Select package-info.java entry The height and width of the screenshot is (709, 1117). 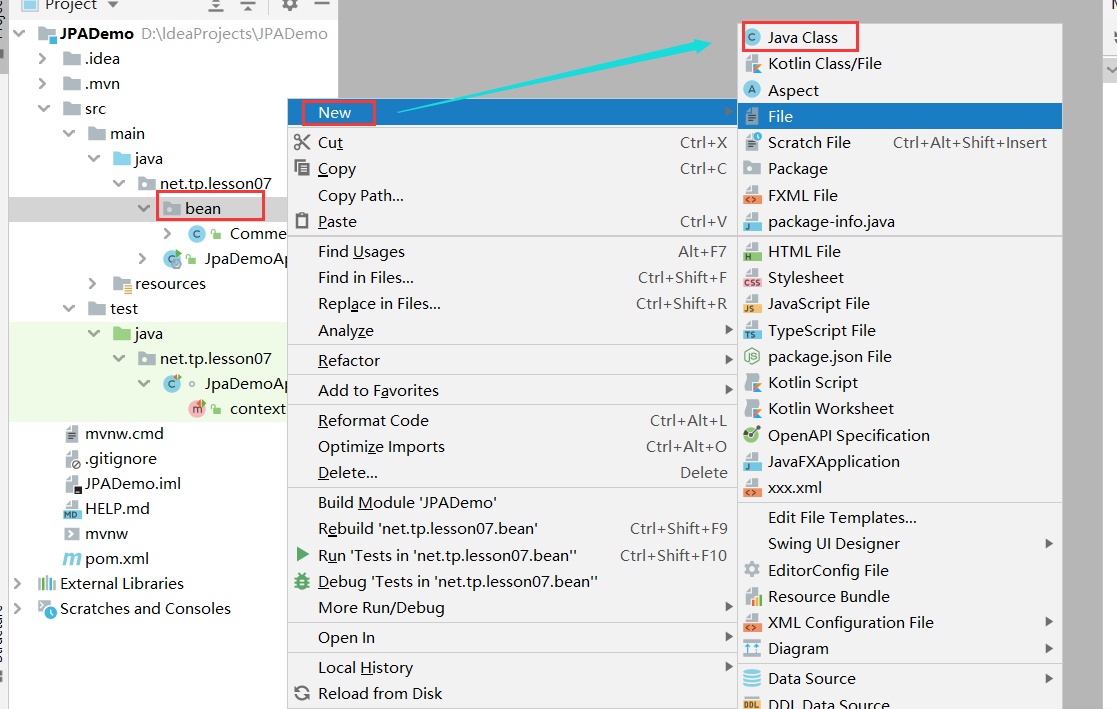pyautogui.click(x=900, y=222)
